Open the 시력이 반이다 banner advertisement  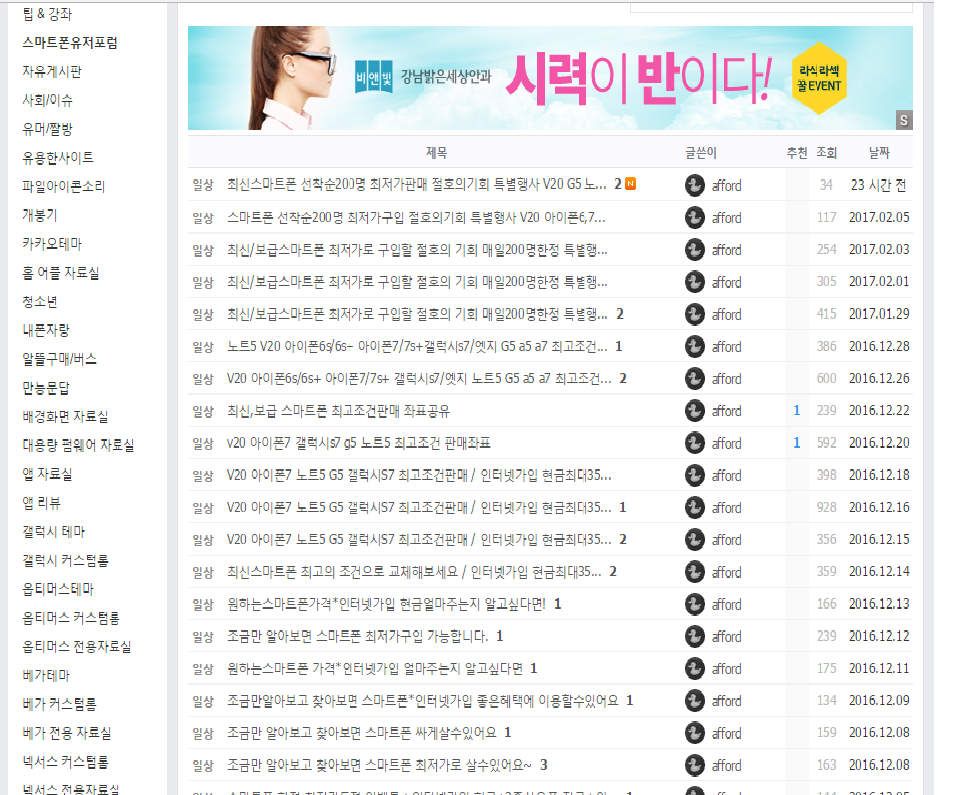550,78
